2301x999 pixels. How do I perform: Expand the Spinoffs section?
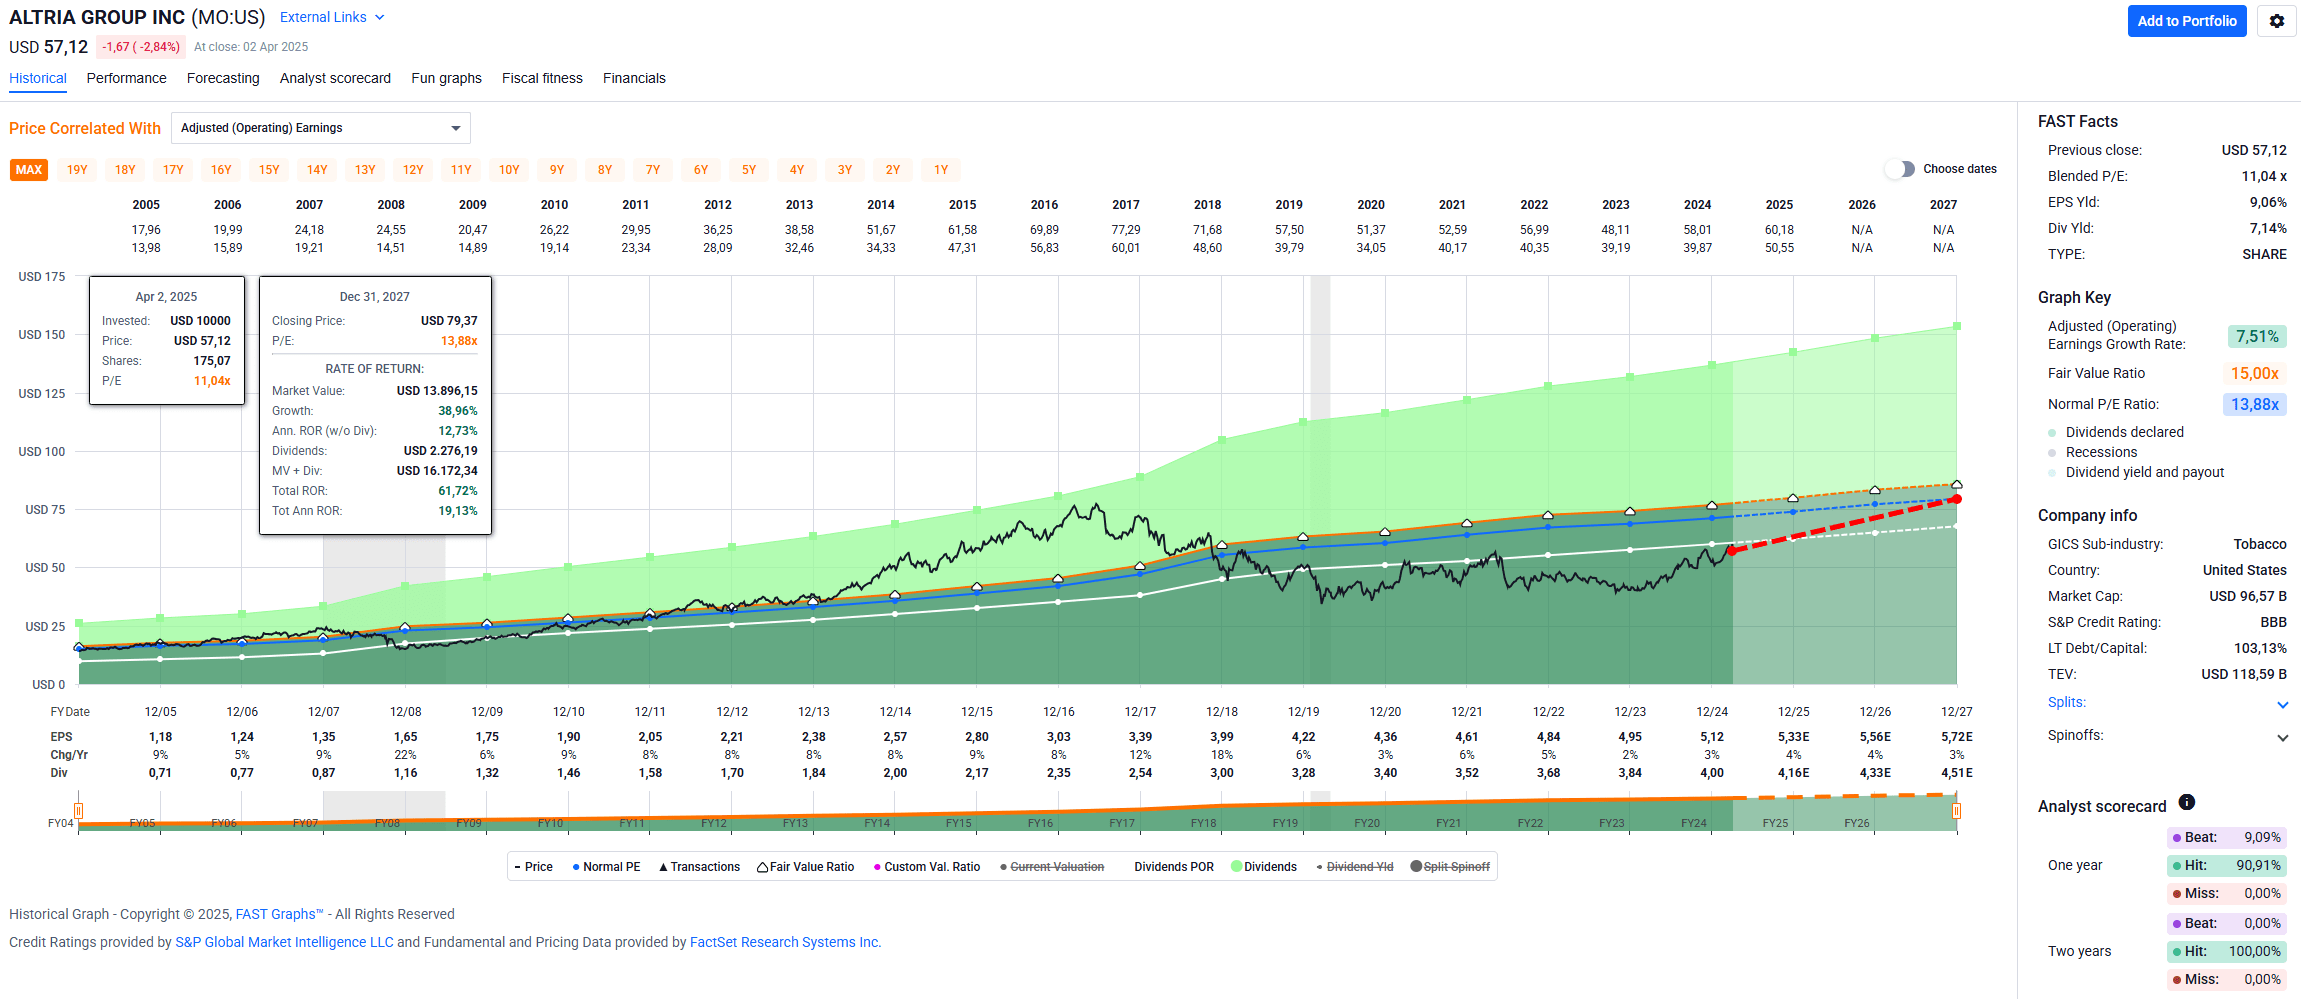(2282, 737)
